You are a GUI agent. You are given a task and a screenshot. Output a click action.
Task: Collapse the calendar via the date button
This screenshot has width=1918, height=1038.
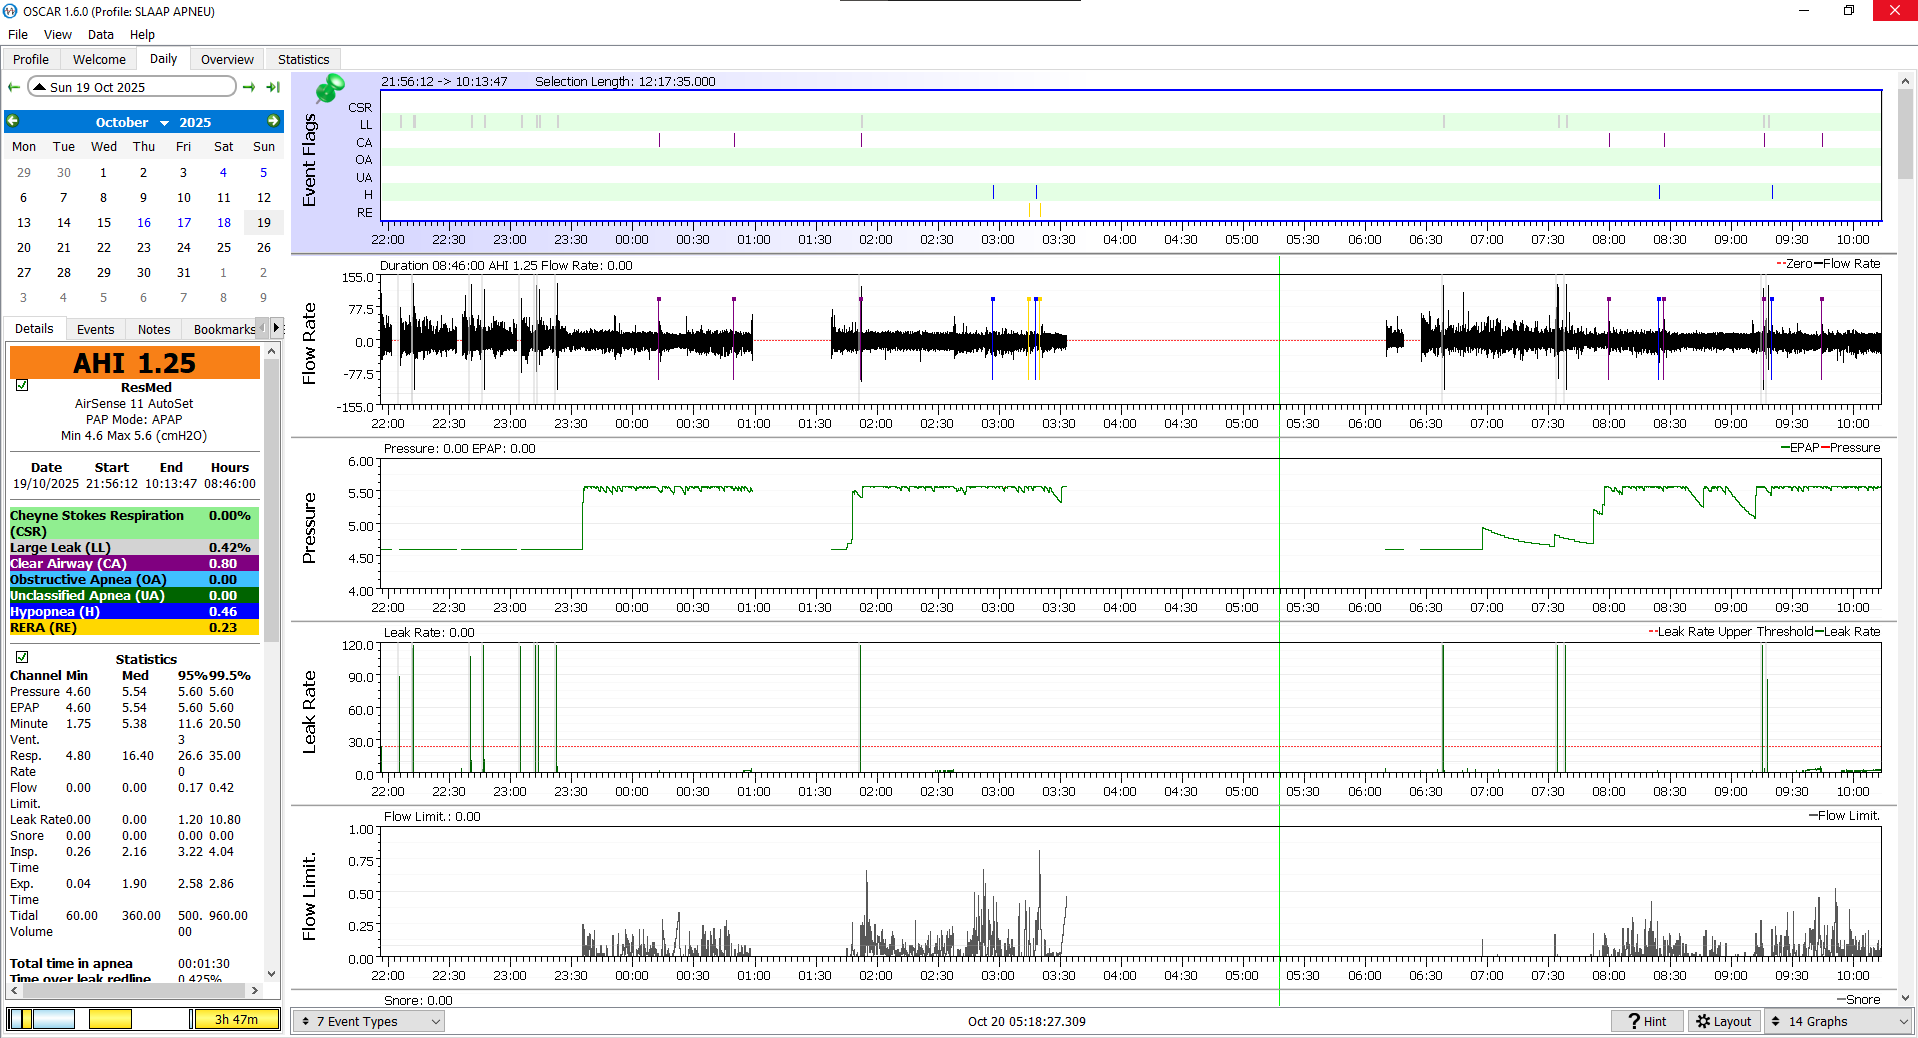click(132, 87)
